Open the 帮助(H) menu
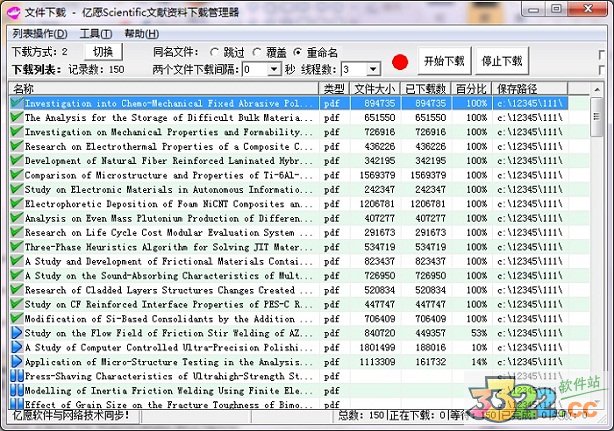The height and width of the screenshot is (431, 614). [x=142, y=34]
